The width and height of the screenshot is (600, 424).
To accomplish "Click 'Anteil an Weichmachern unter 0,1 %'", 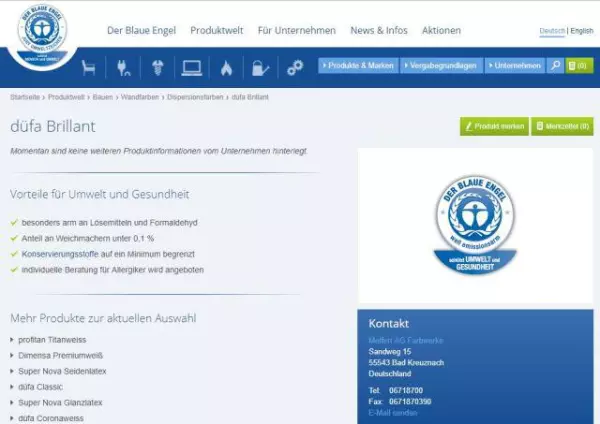I will [88, 238].
